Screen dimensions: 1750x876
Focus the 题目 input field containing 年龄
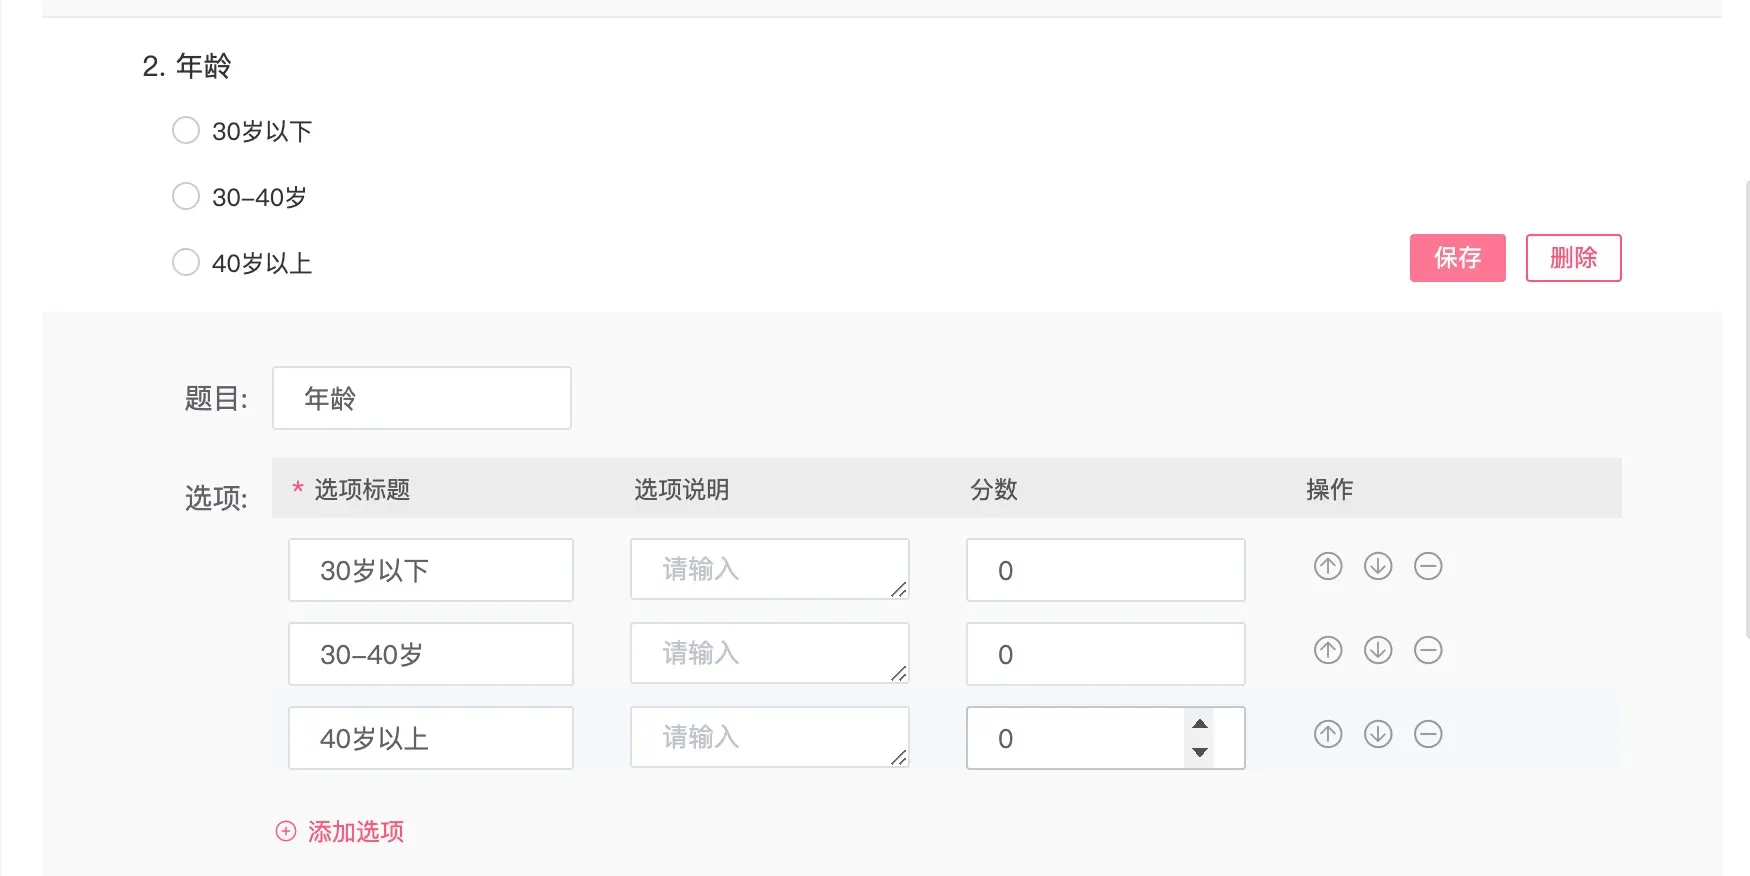(421, 398)
